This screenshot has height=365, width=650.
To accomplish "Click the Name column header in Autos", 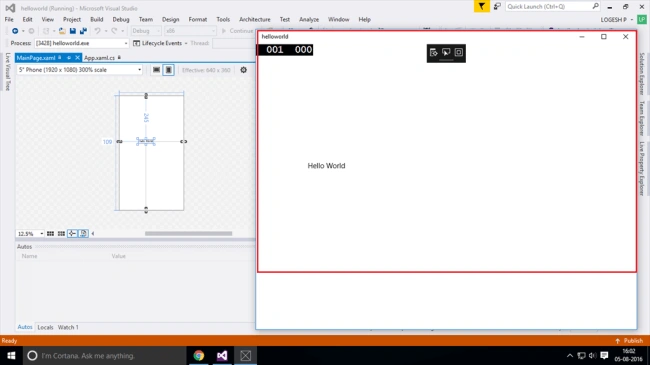I will point(29,256).
